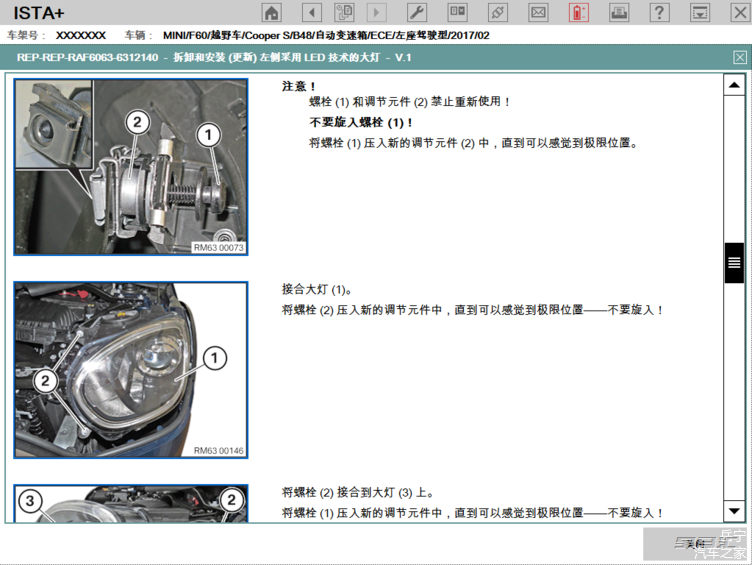Select text 不要旋入螺栓 (1)！
Screen dimensions: 752x565
361,122
